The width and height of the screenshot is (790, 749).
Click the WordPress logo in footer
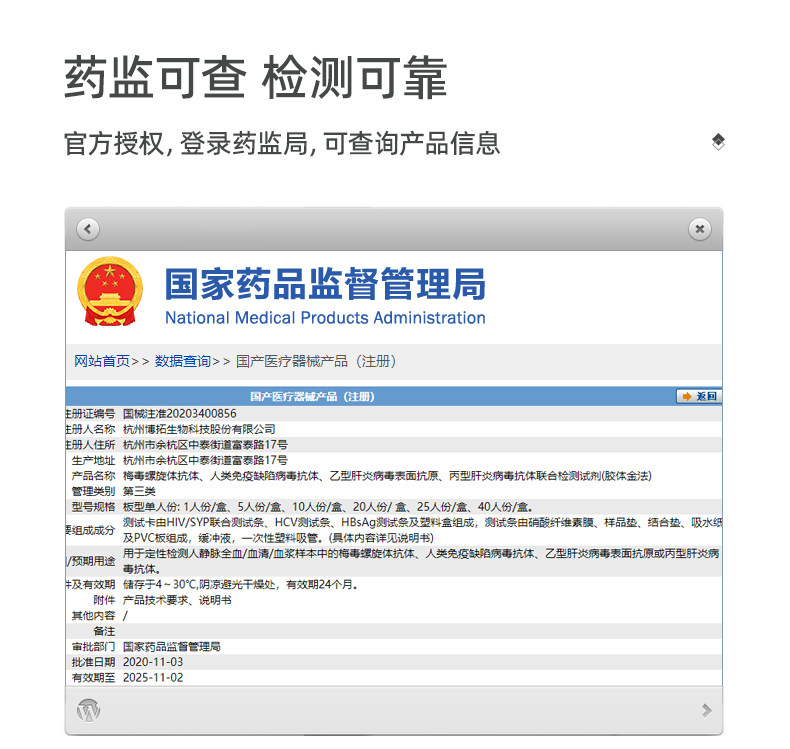click(x=88, y=710)
